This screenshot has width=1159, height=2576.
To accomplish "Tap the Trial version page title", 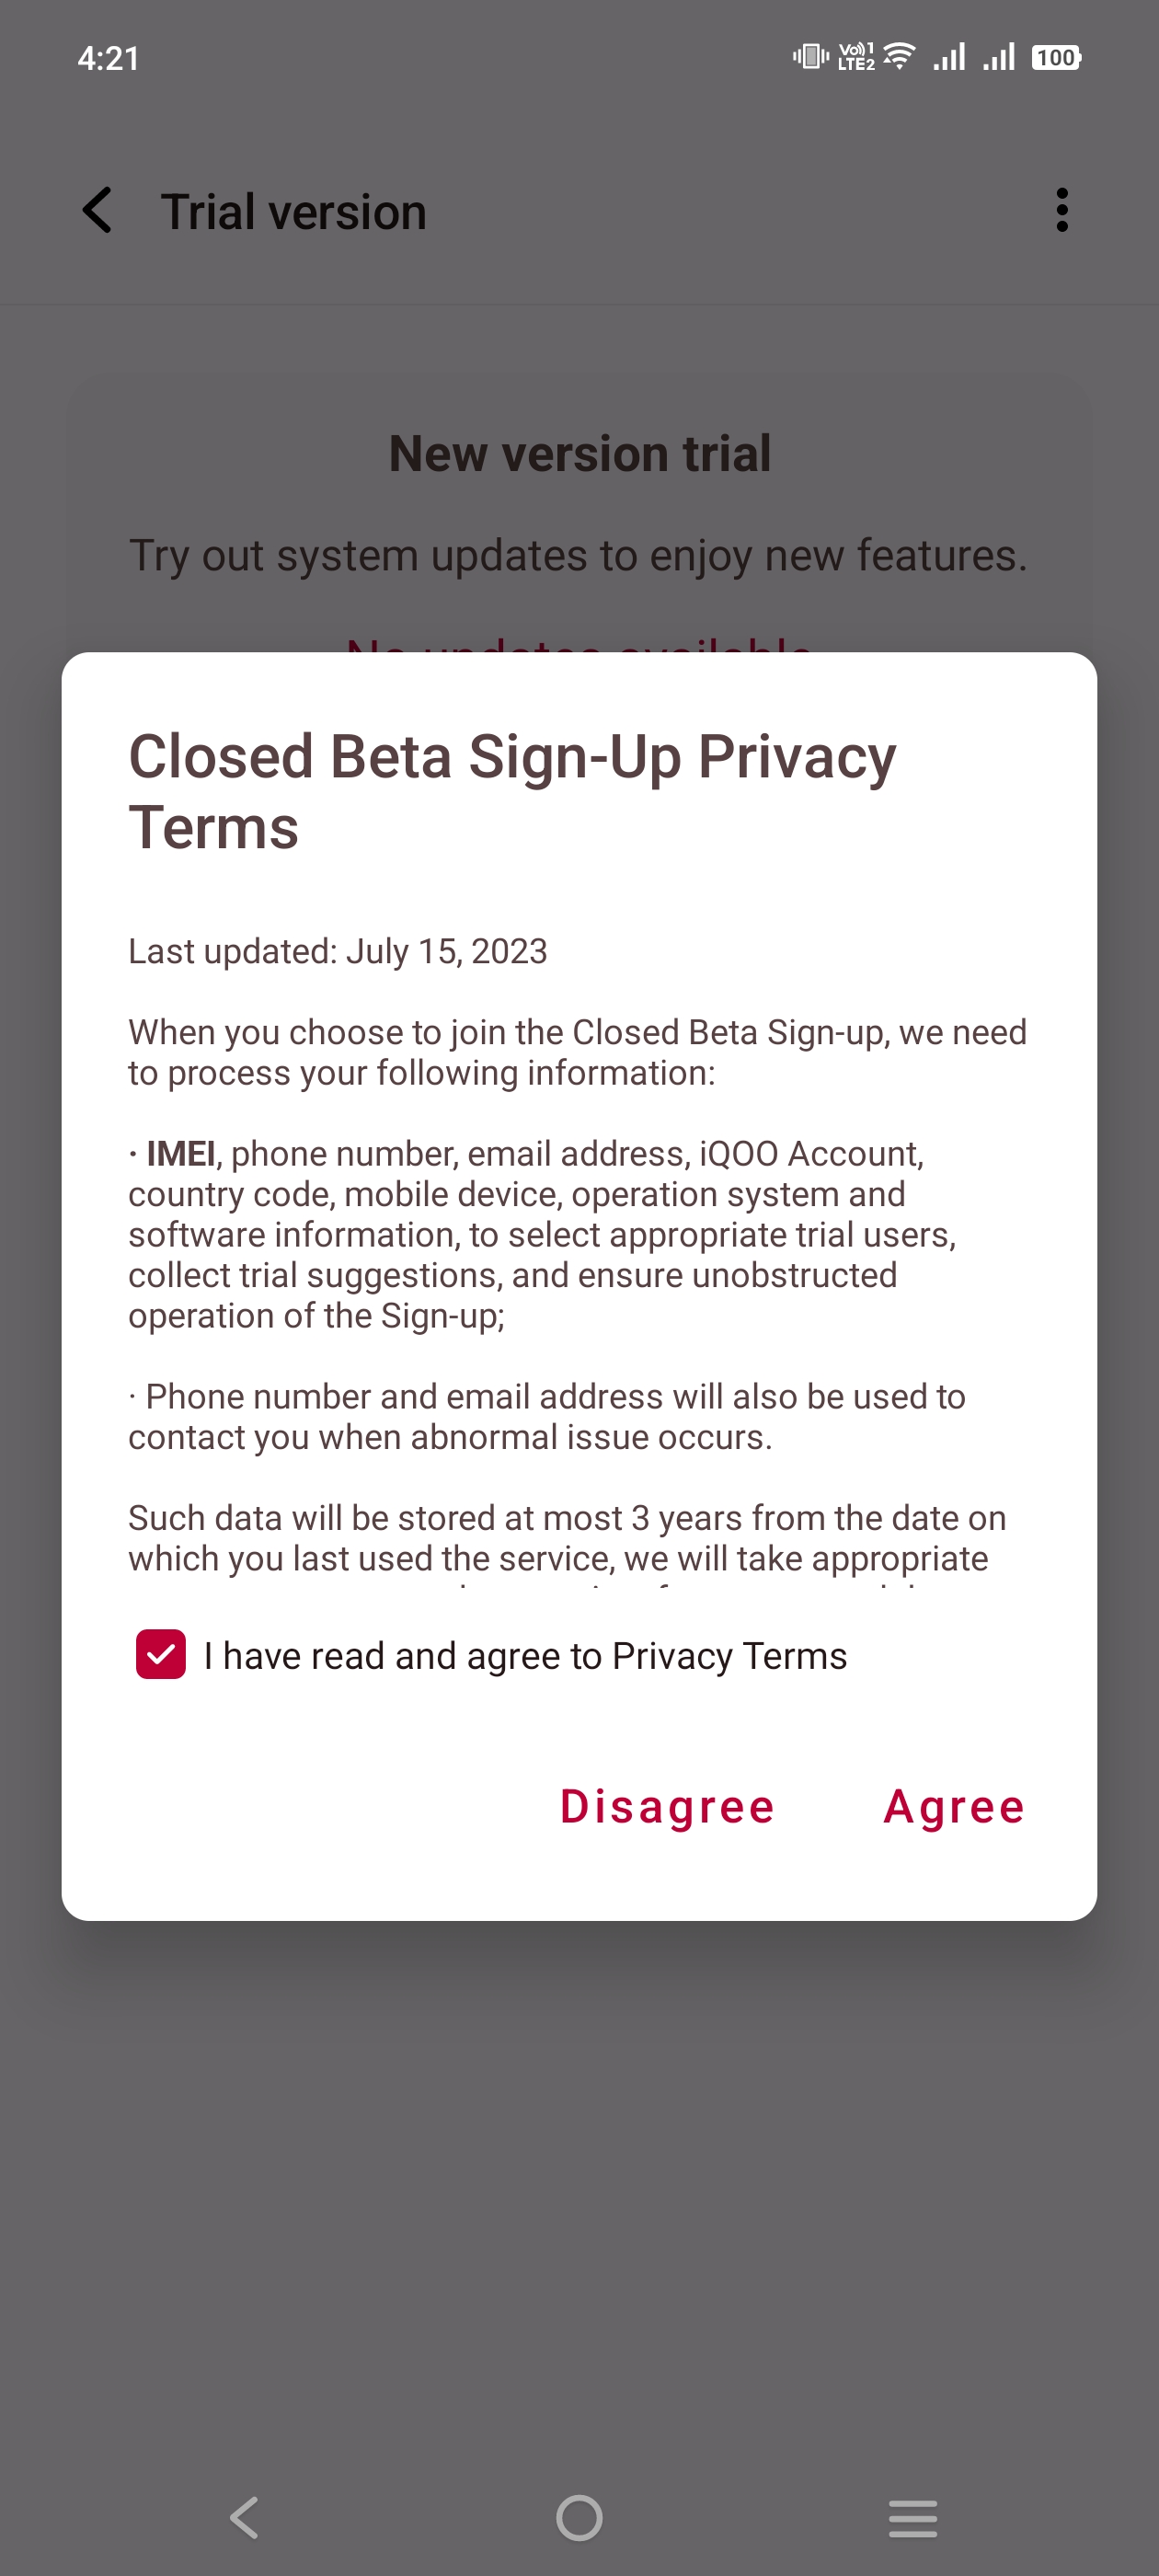I will 293,212.
